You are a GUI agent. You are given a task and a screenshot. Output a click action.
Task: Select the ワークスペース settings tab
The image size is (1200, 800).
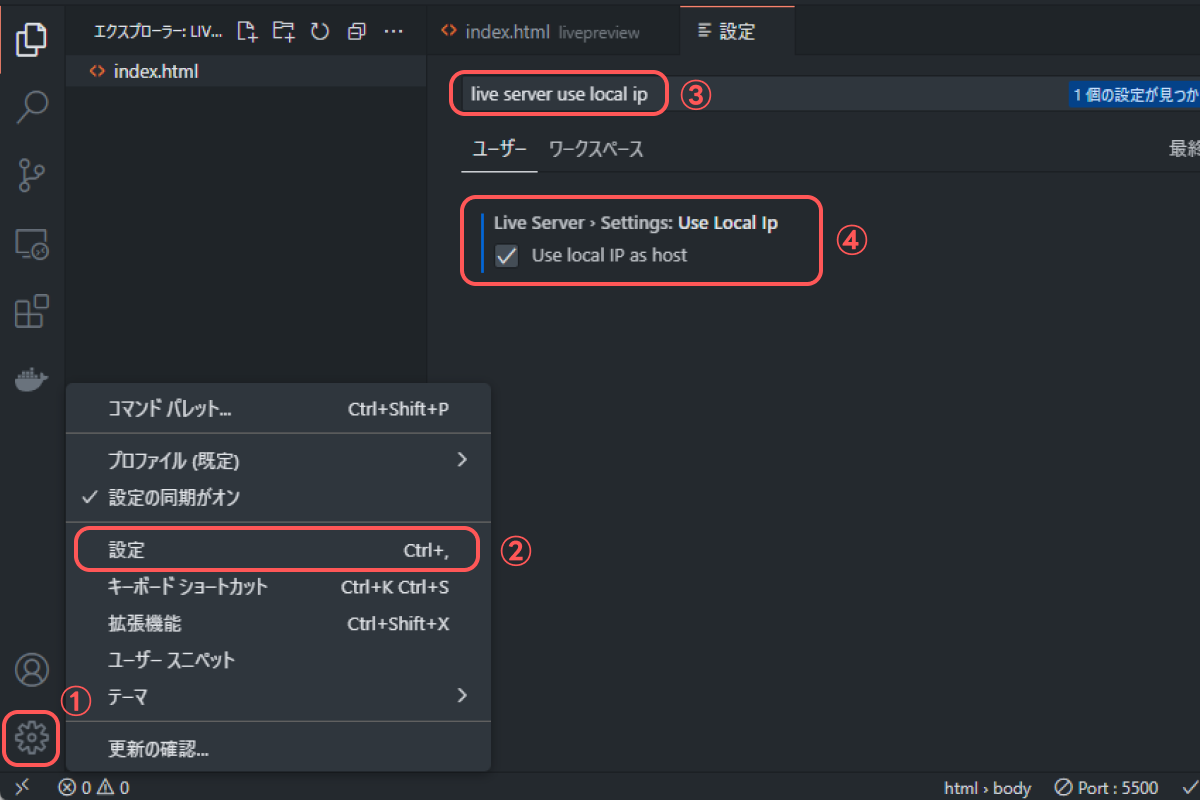point(596,149)
